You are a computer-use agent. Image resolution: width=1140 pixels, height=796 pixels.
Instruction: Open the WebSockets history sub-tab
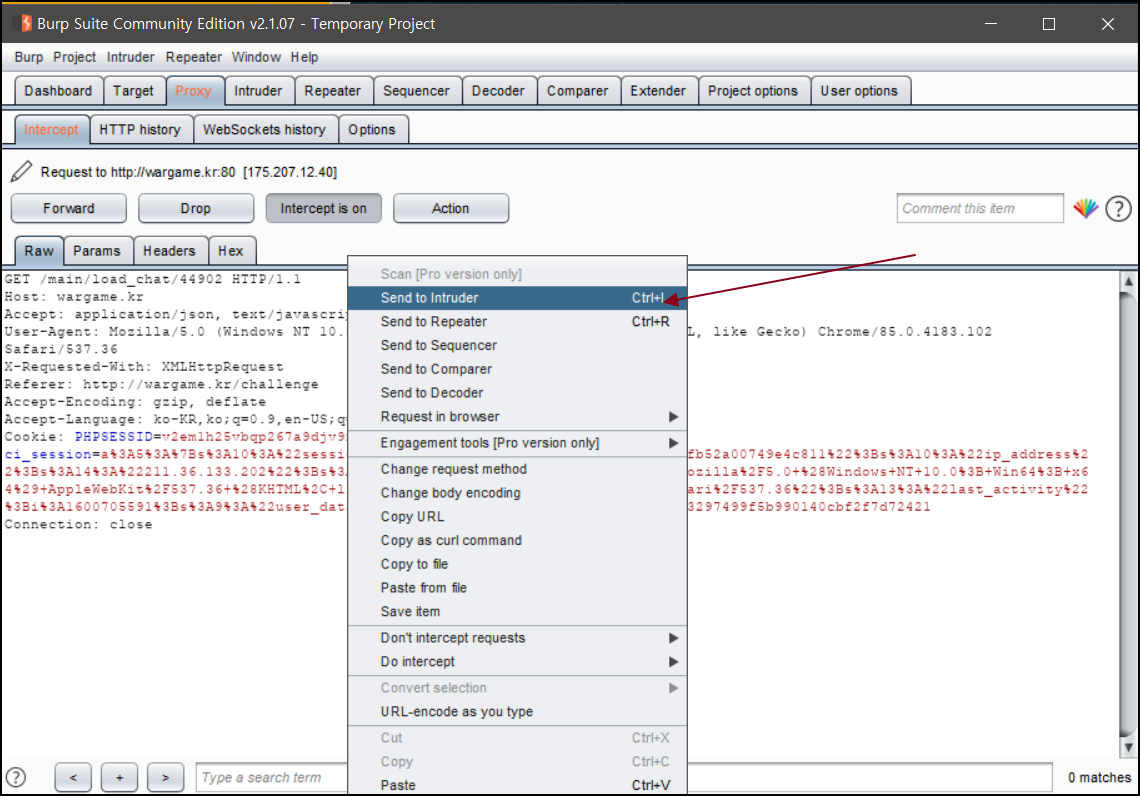coord(264,129)
